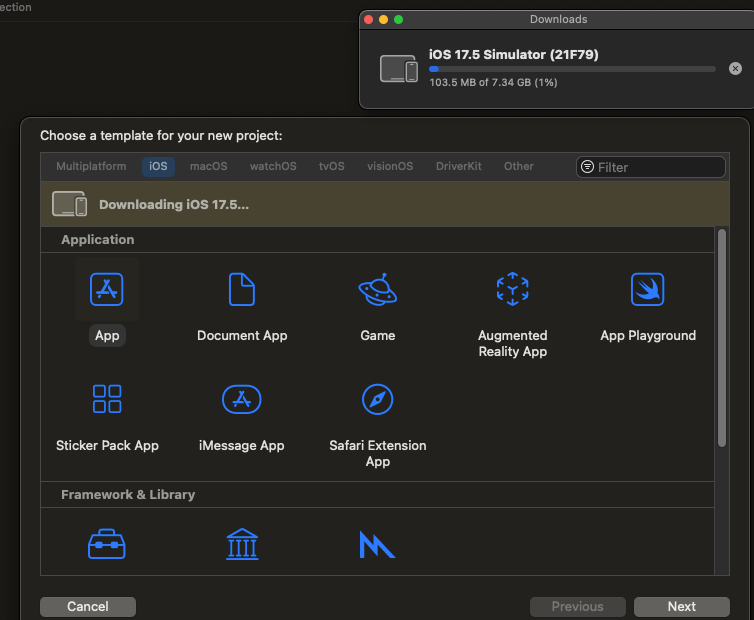Pick the Safari Extension App compass icon
The image size is (754, 620).
click(377, 399)
